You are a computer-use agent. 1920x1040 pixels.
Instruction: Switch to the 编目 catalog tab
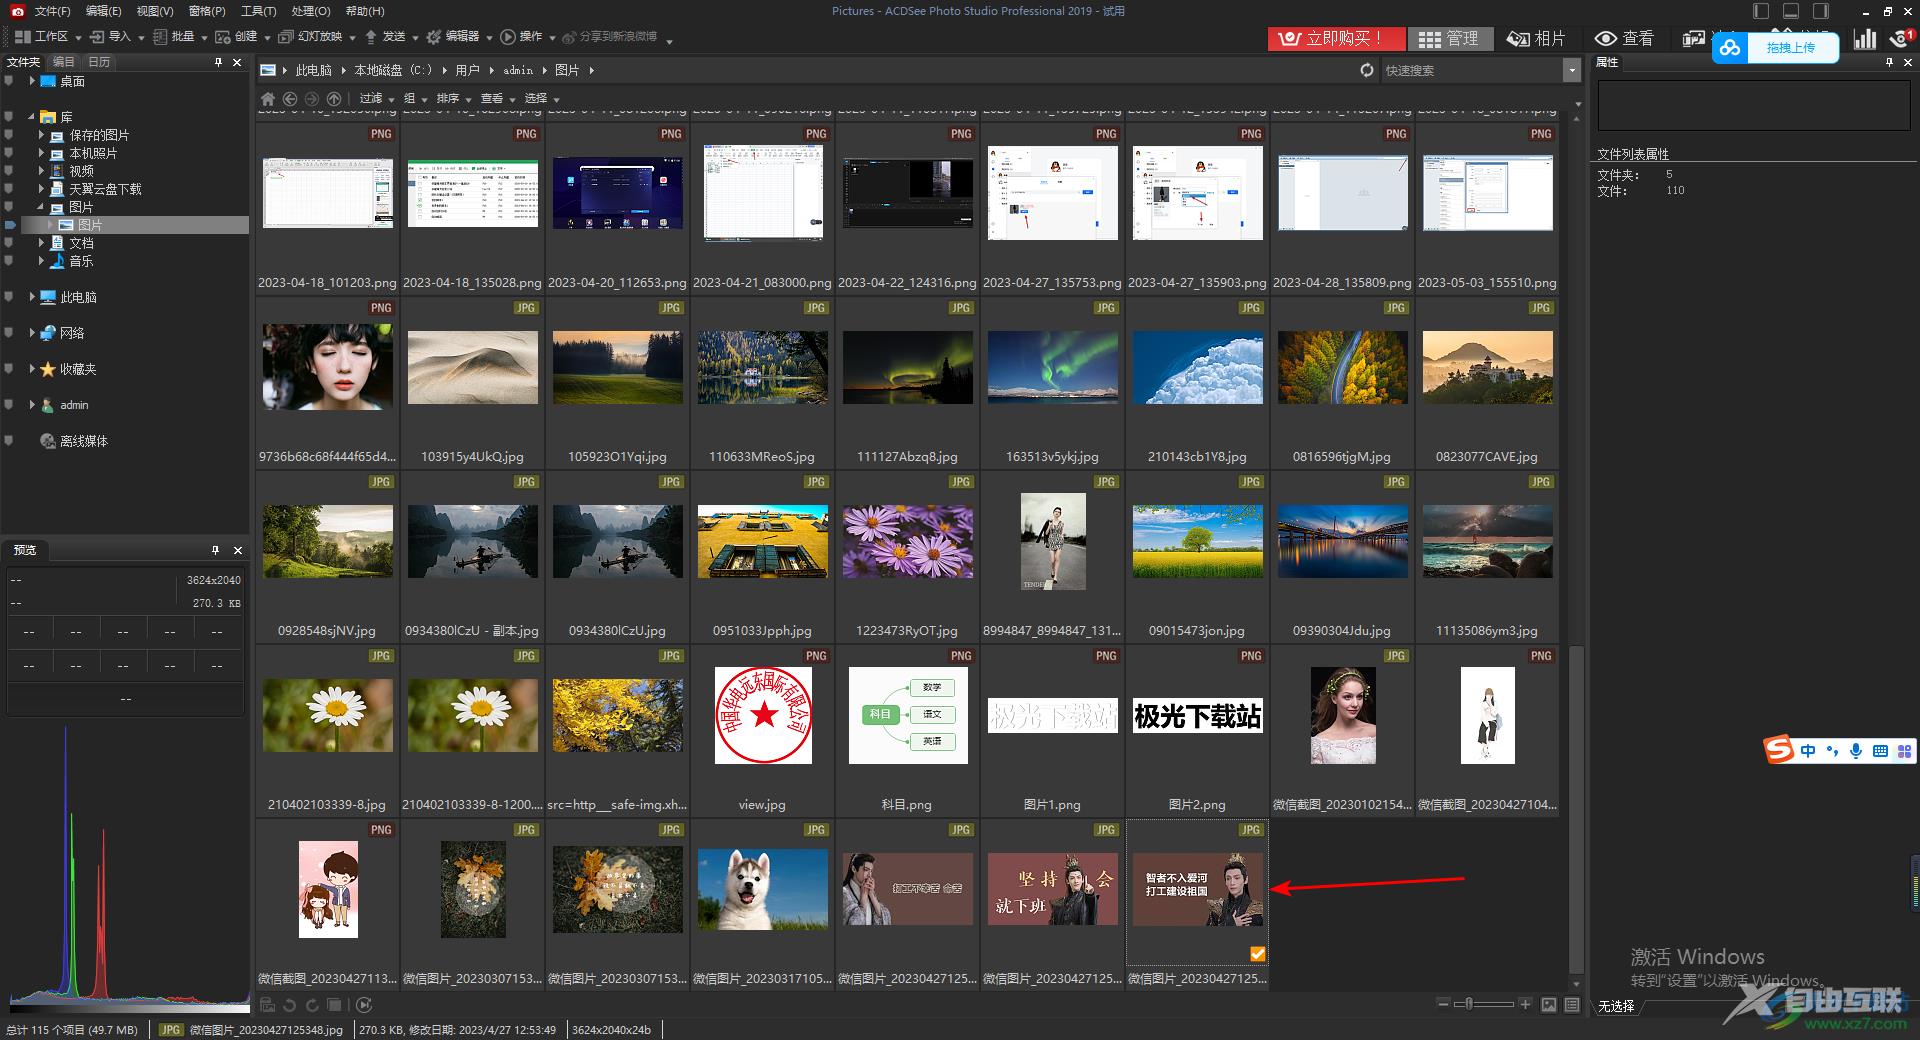pyautogui.click(x=64, y=62)
